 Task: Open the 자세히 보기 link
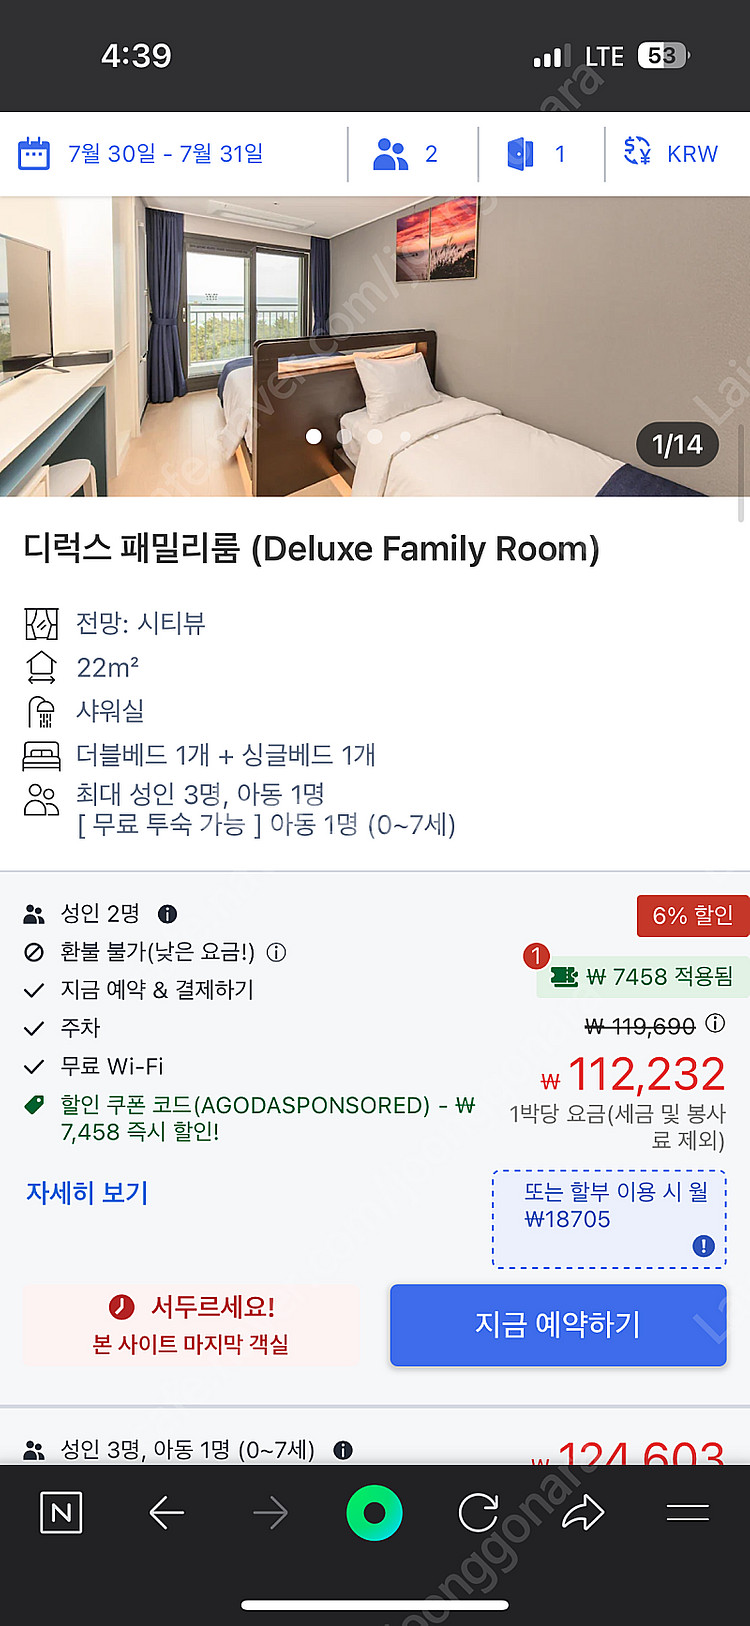click(x=87, y=1192)
